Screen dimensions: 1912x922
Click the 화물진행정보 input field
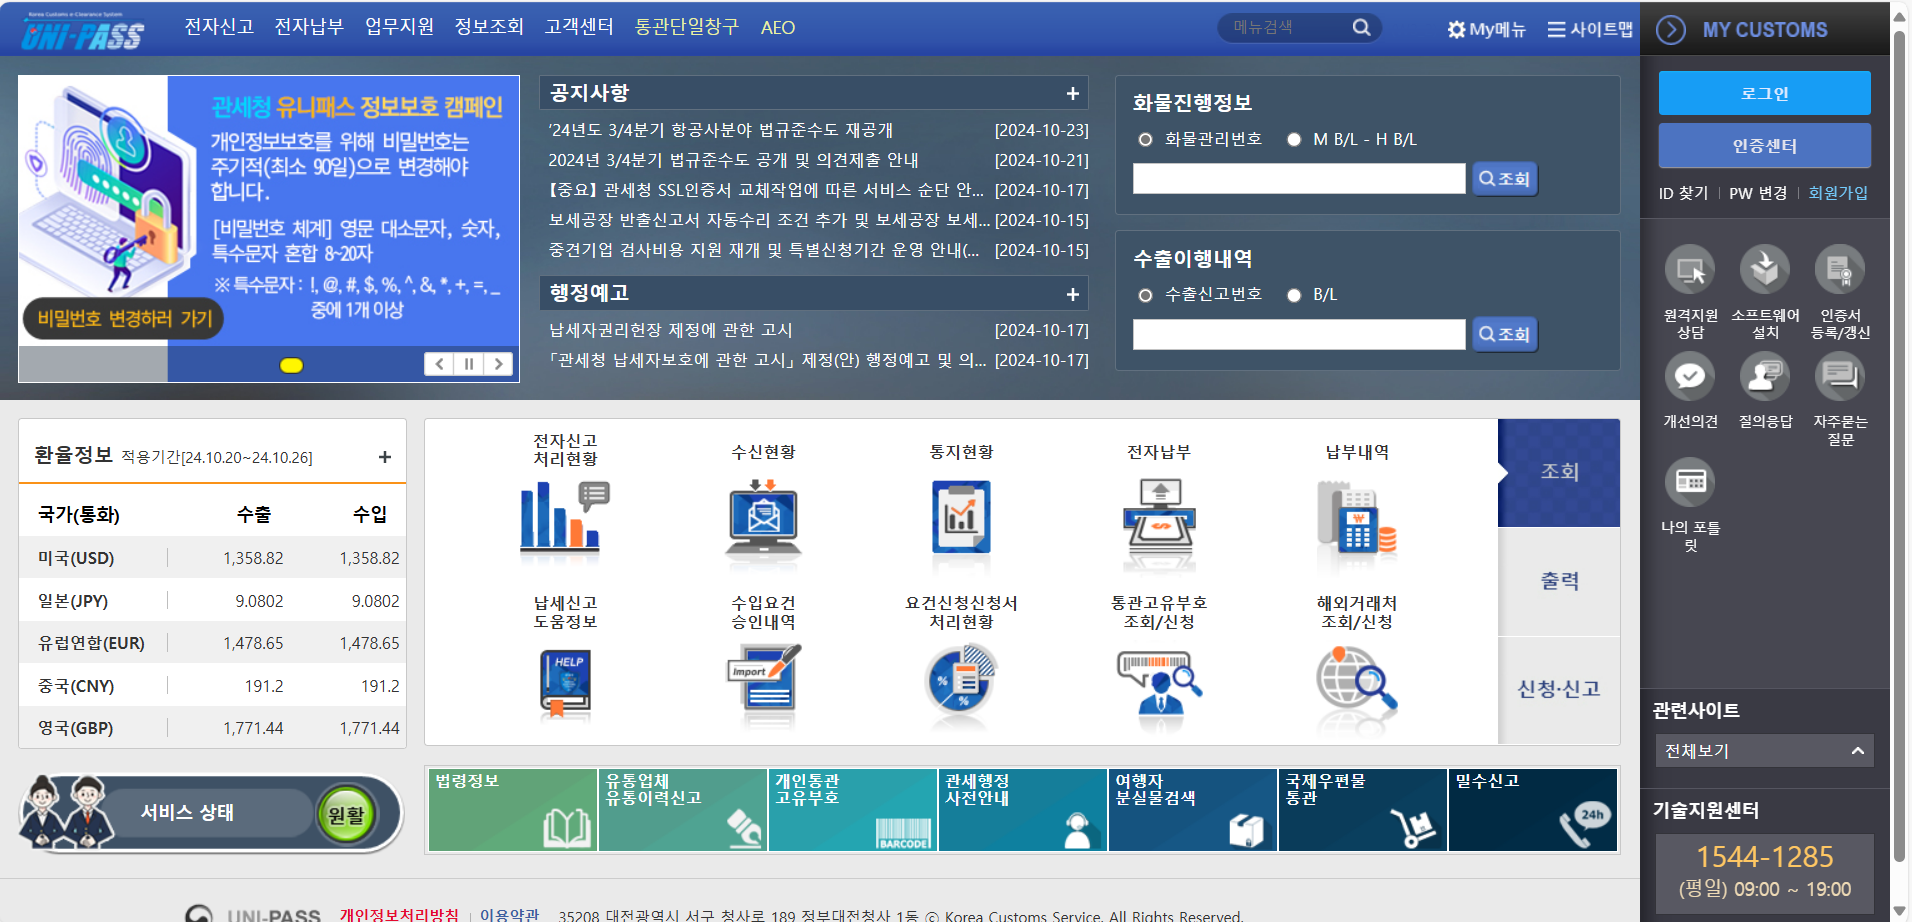(x=1299, y=179)
